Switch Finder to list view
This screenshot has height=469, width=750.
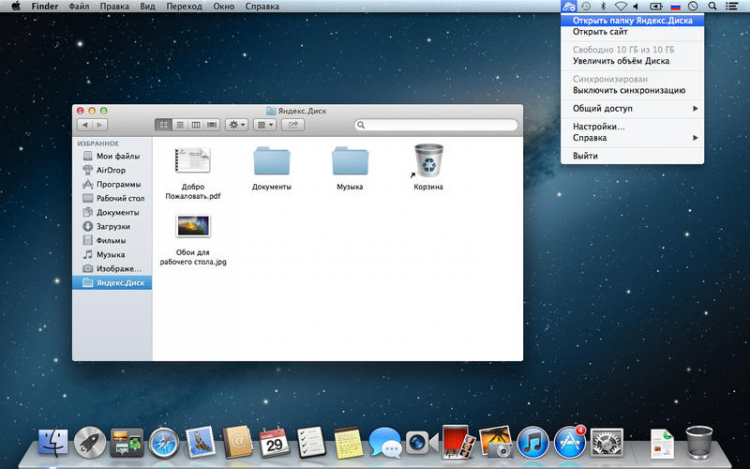[180, 124]
